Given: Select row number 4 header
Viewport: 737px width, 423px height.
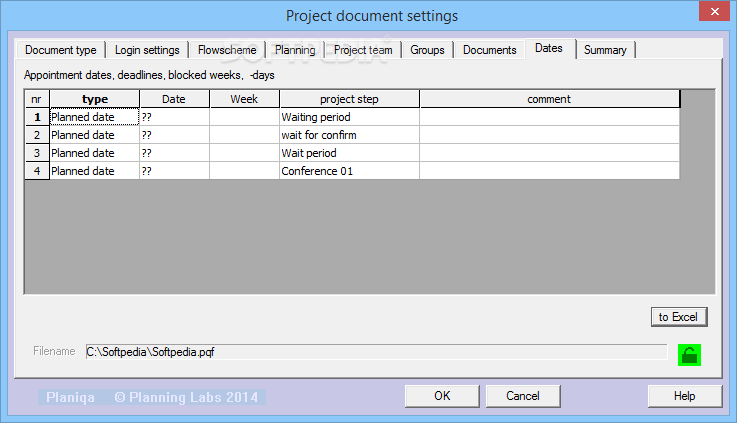Looking at the screenshot, I should 37,171.
